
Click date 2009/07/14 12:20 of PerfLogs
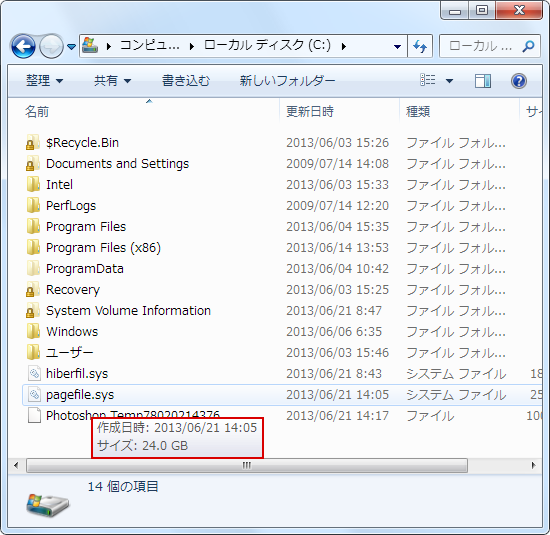pos(337,206)
